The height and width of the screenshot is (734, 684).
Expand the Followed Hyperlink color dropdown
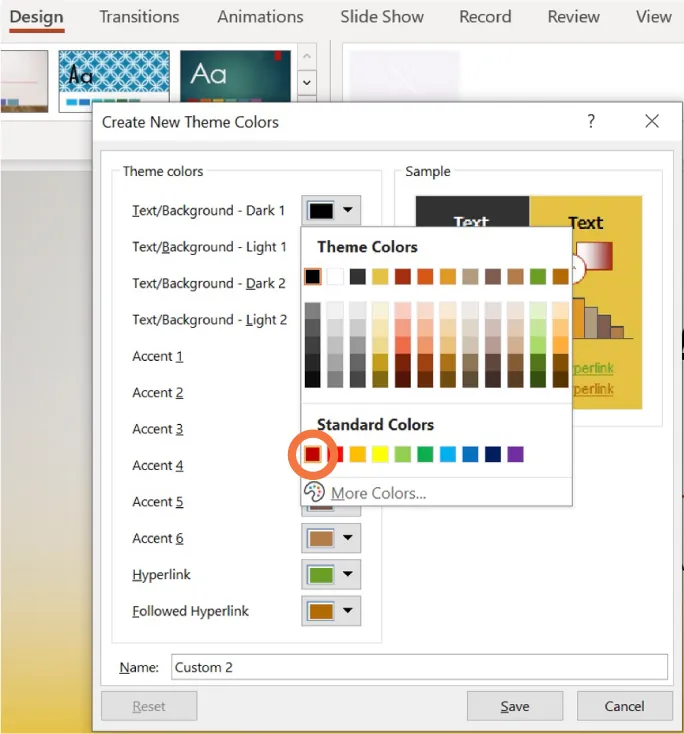[331, 611]
